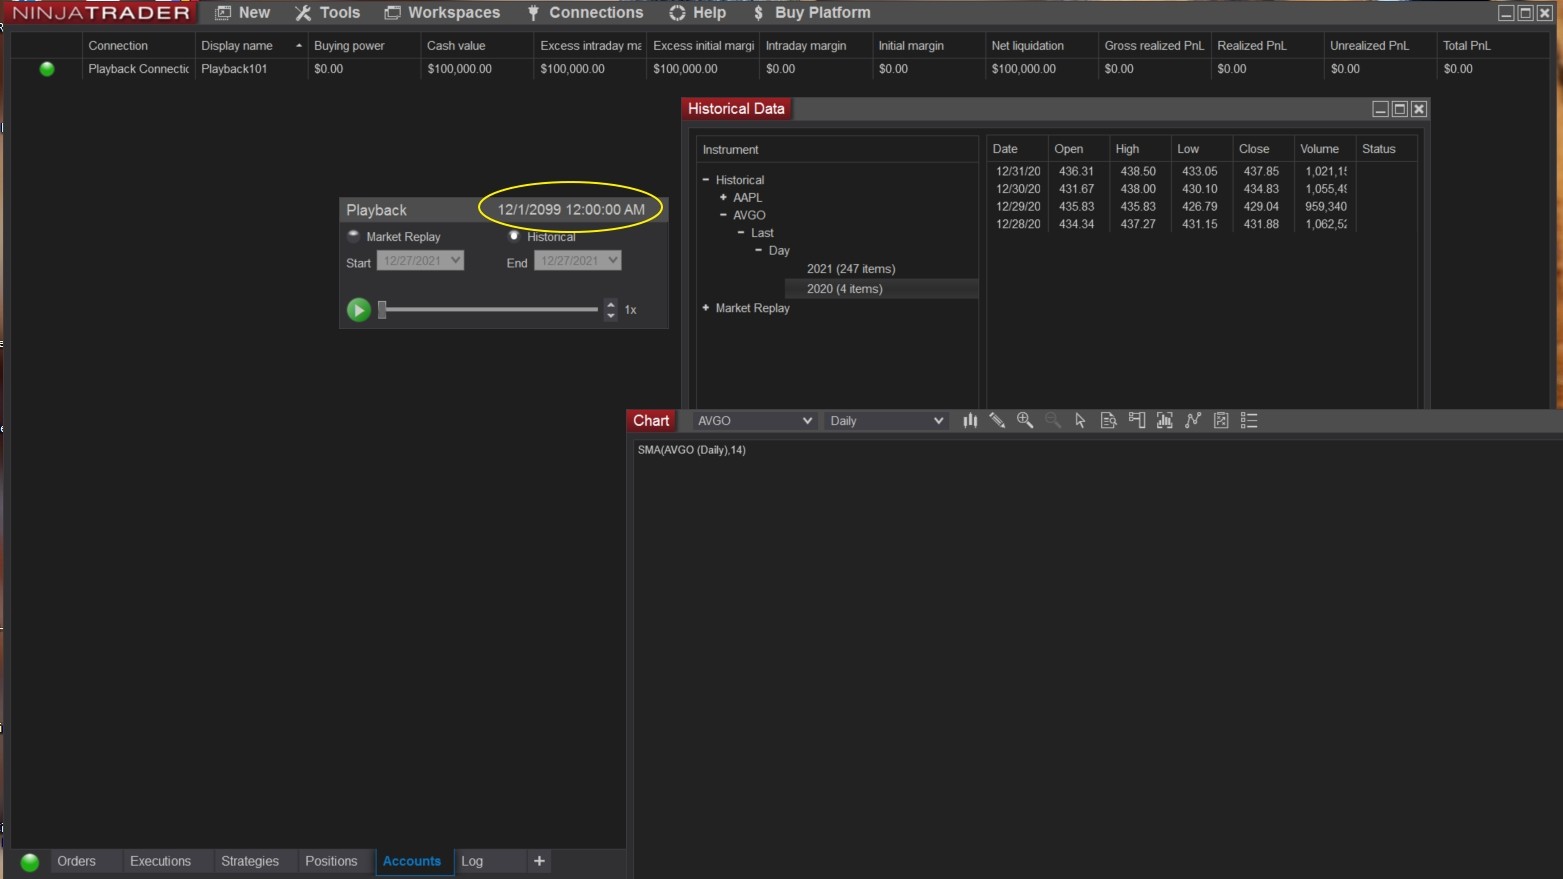This screenshot has width=1563, height=879.
Task: Select the Historical radio button in Playback
Action: tap(514, 237)
